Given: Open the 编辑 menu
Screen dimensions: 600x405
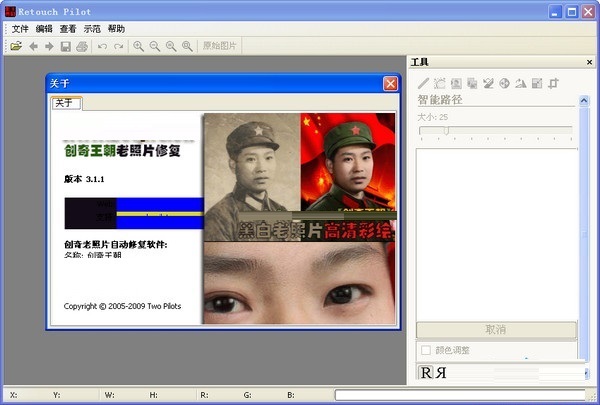Looking at the screenshot, I should tap(44, 29).
